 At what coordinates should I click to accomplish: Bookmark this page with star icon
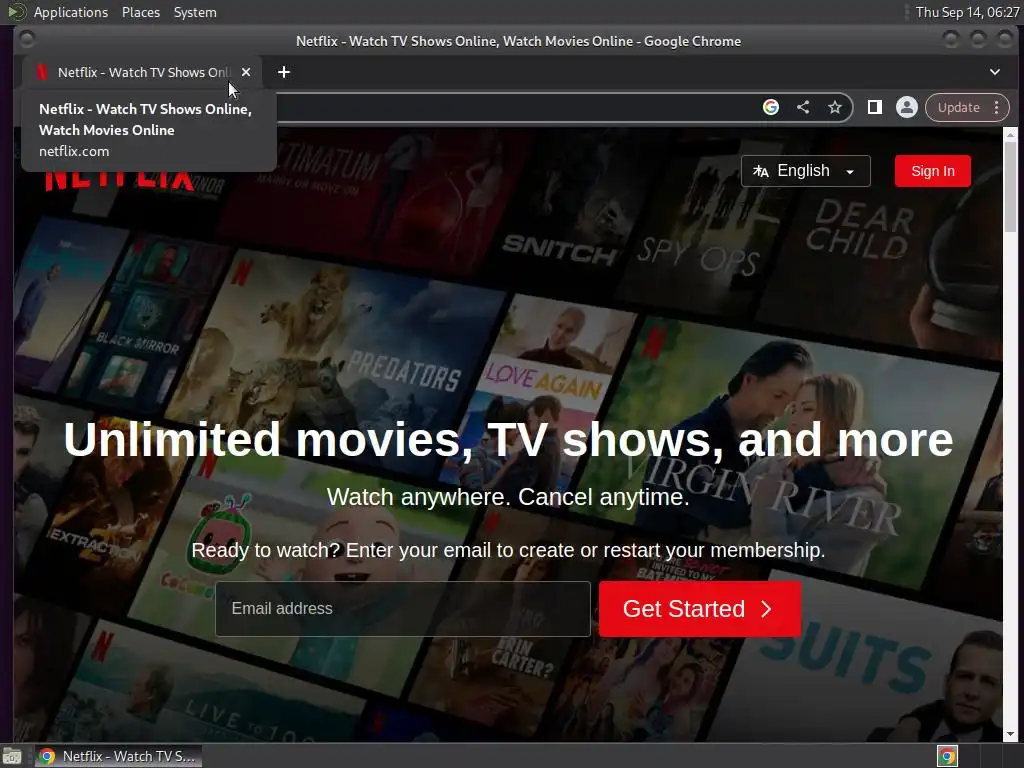click(835, 107)
